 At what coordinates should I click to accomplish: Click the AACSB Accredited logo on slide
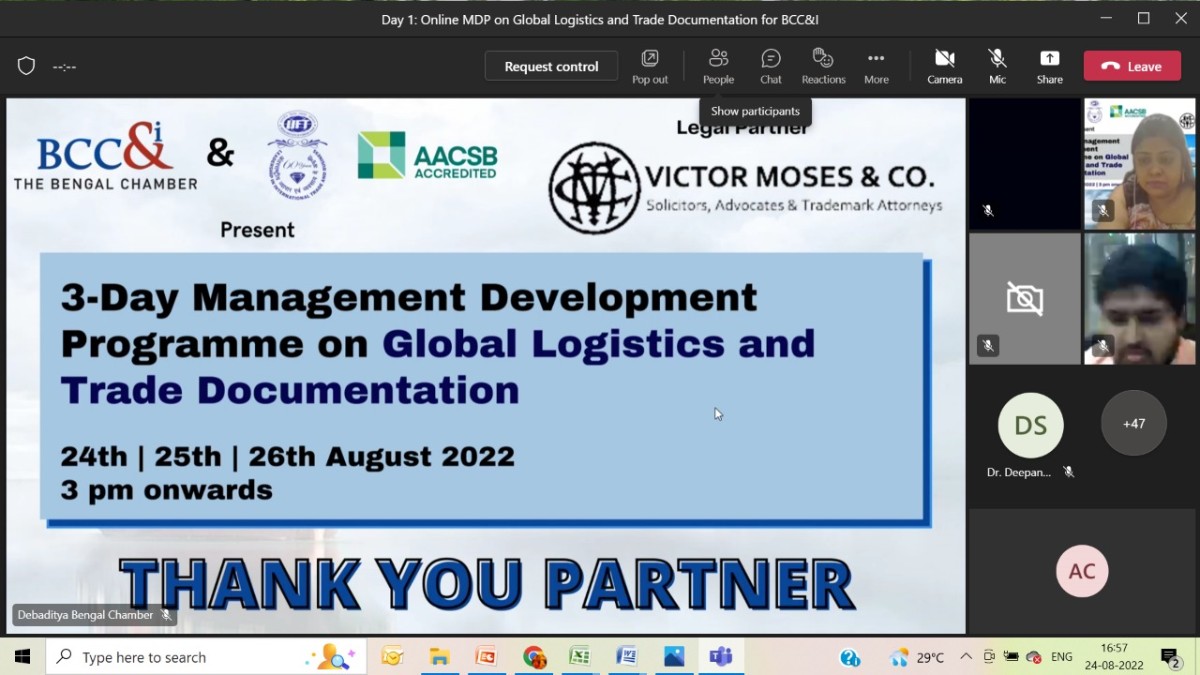click(x=427, y=156)
